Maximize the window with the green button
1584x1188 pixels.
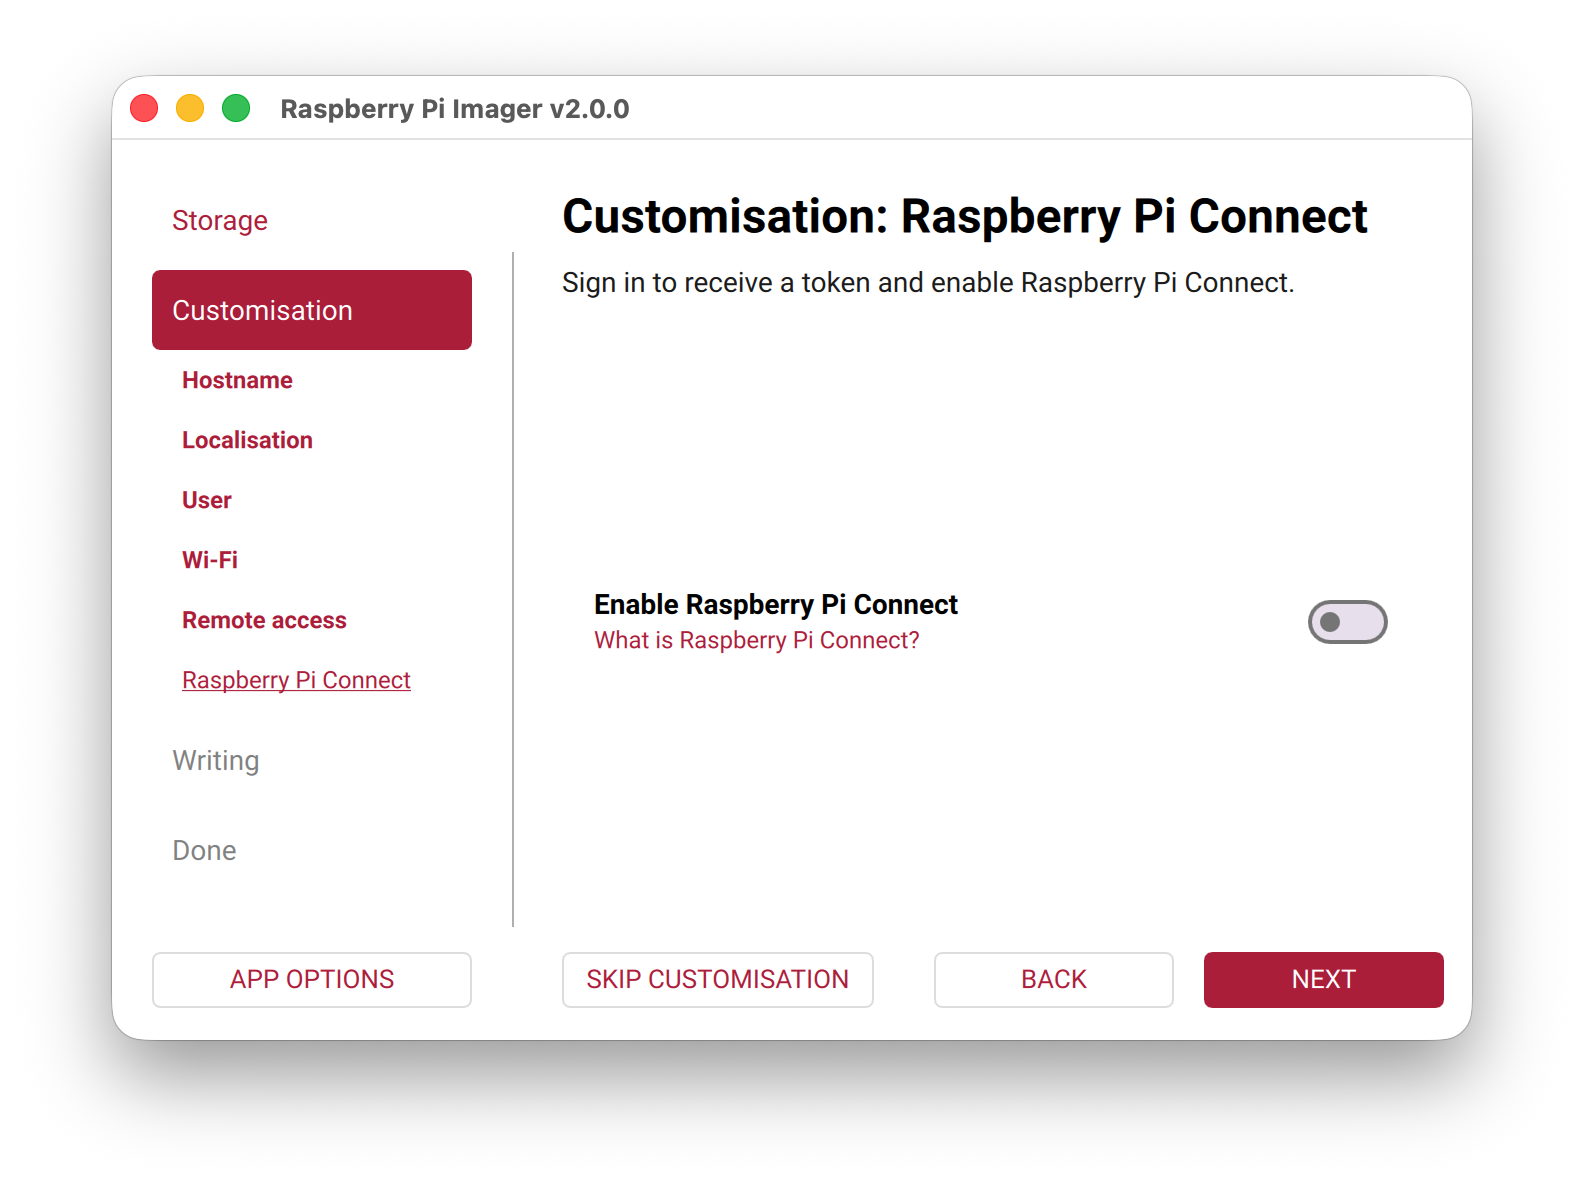coord(236,108)
